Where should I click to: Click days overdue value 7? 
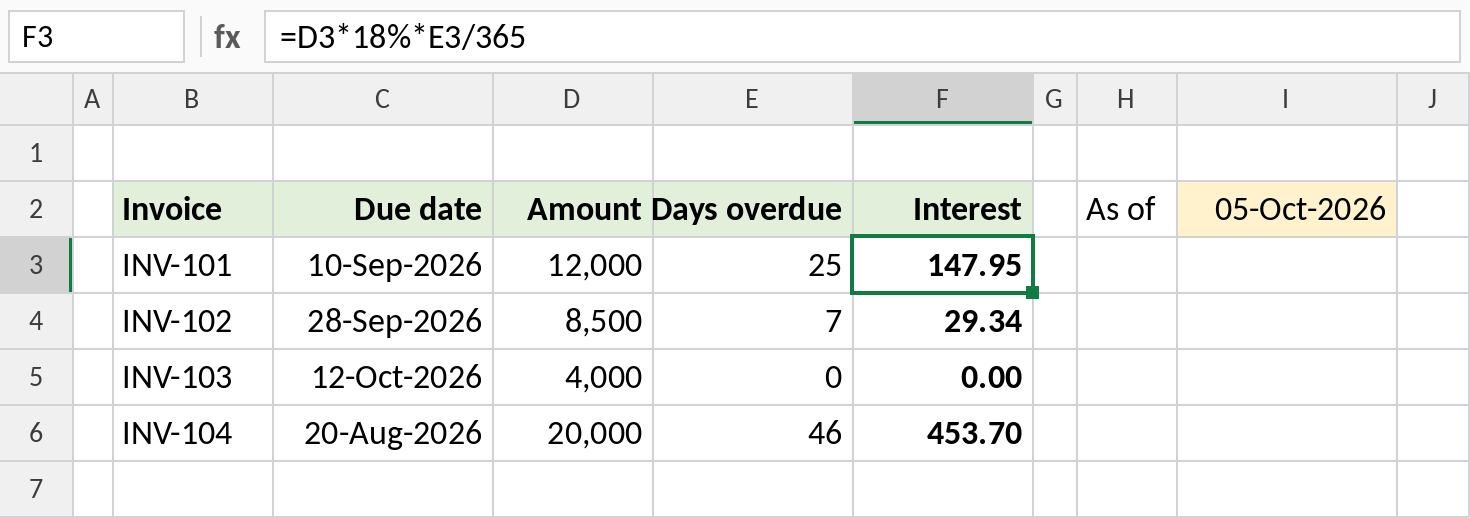(753, 321)
